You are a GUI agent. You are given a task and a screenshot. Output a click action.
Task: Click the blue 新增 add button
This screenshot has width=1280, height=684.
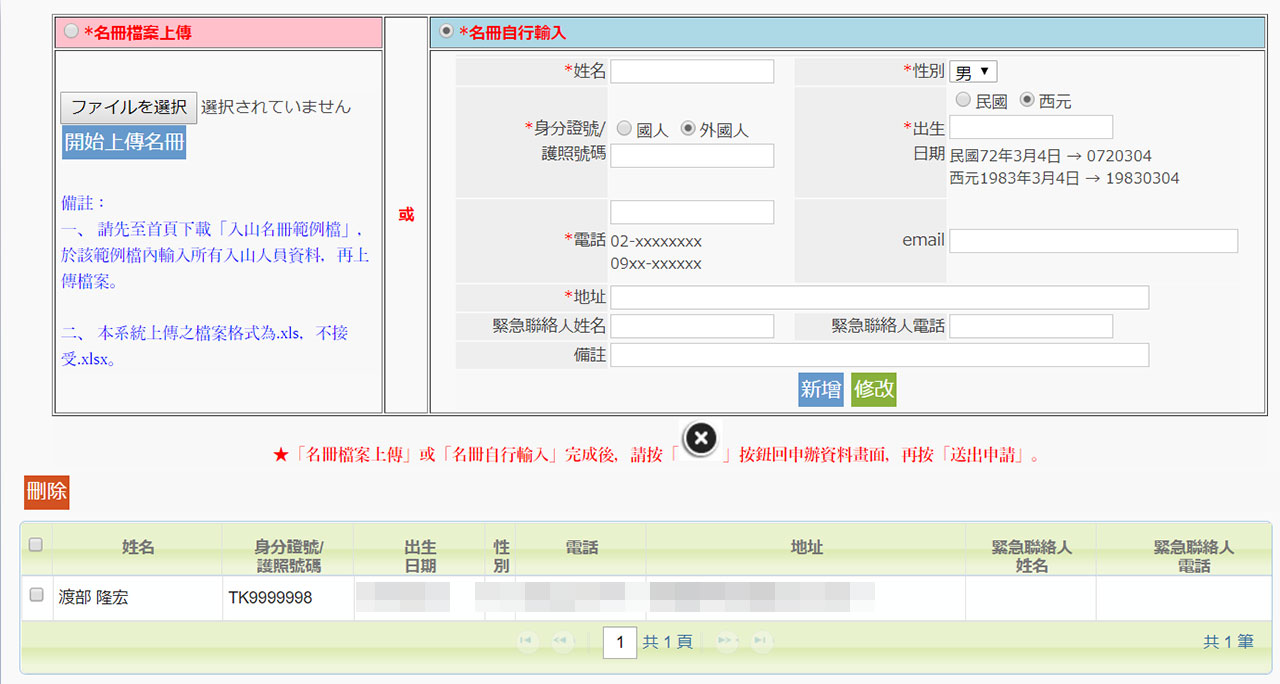[x=820, y=389]
